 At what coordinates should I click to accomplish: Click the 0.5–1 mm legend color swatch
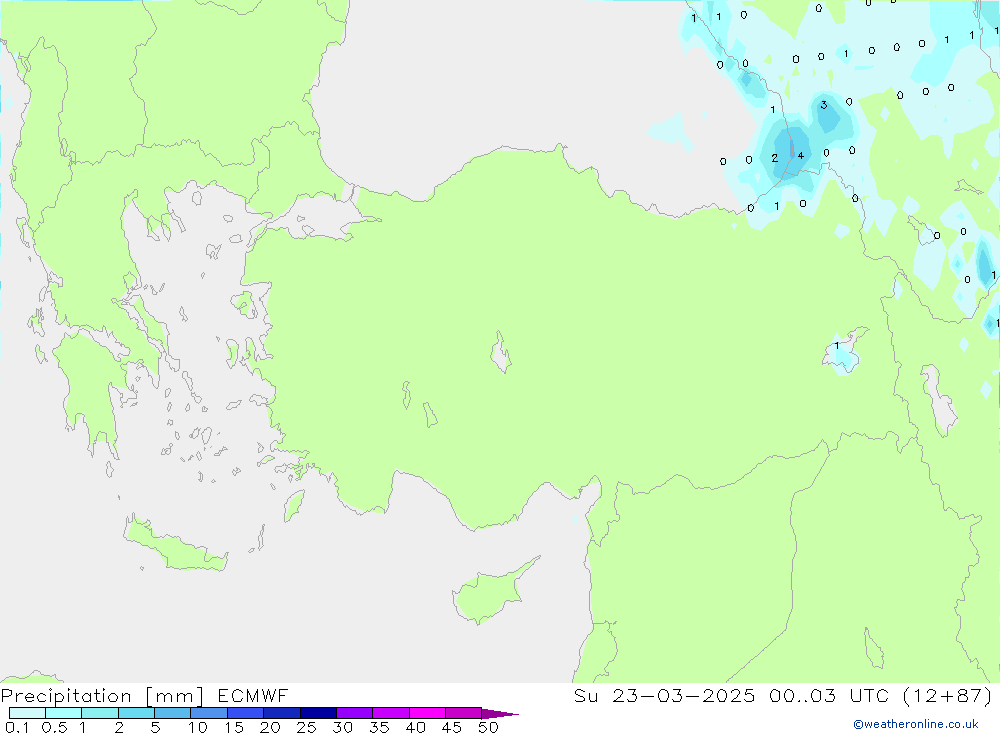pos(64,713)
